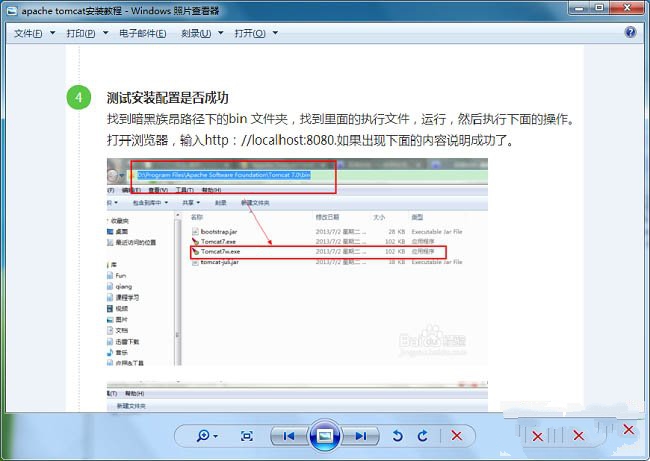This screenshot has width=650, height=461.
Task: Go to the previous photo
Action: click(289, 436)
